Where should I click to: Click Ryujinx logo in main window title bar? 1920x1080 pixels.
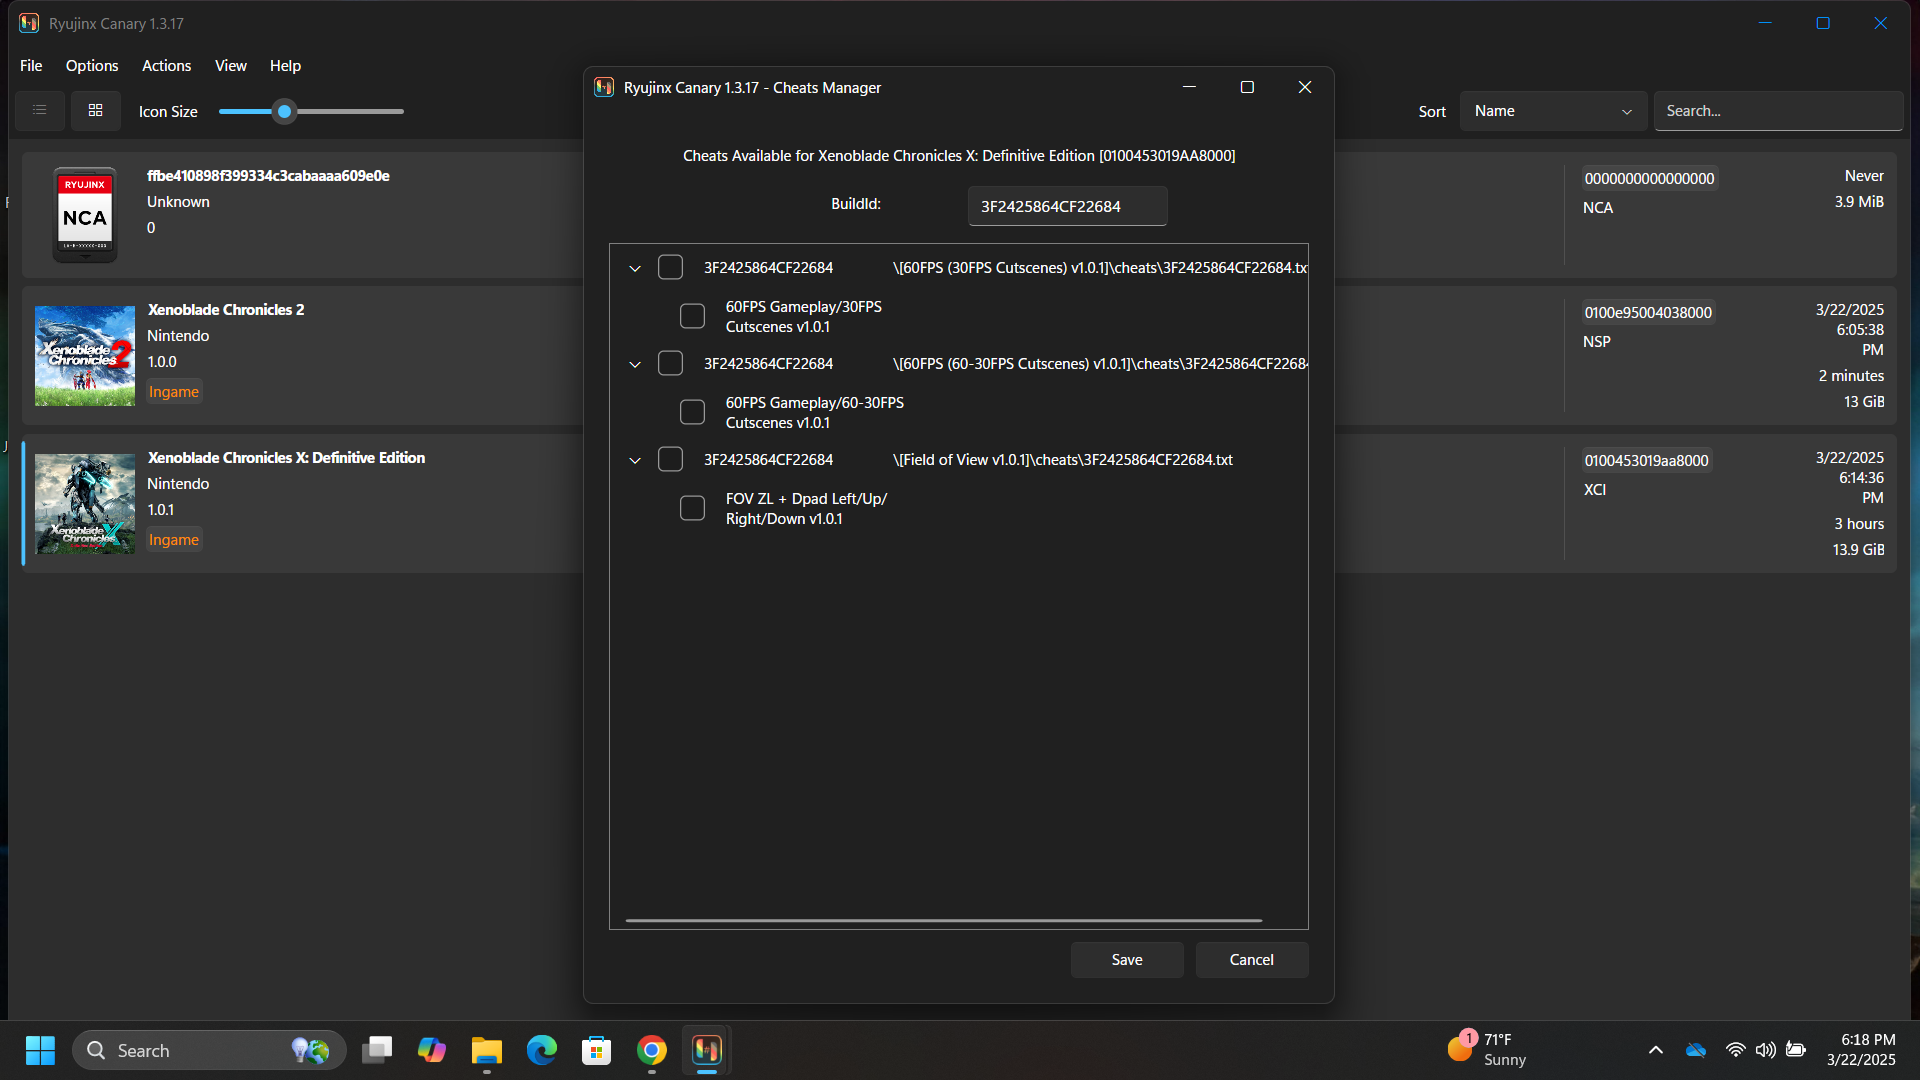(x=29, y=23)
